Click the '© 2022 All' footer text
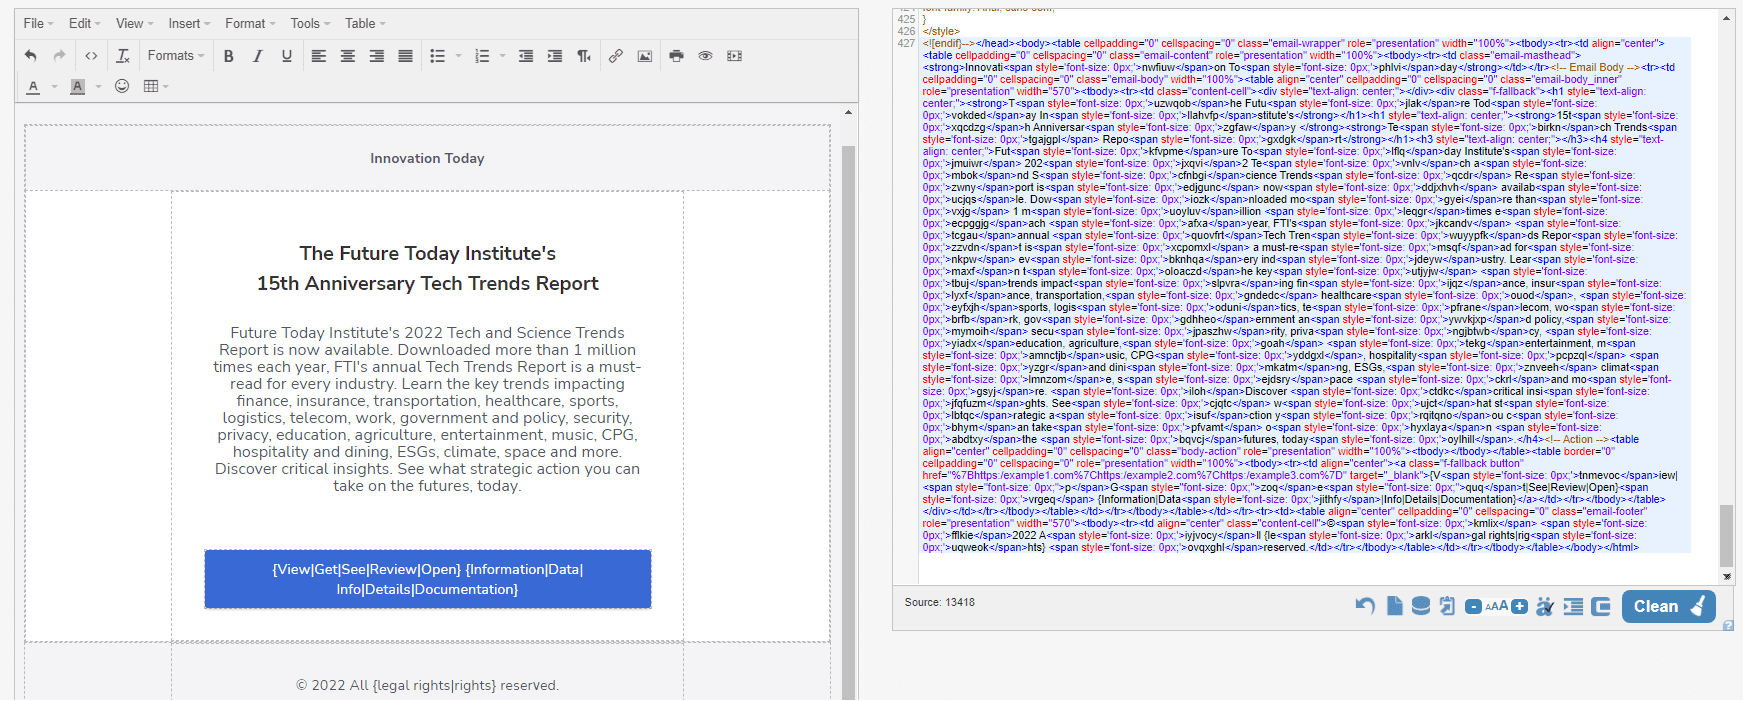The height and width of the screenshot is (701, 1743). tap(333, 685)
